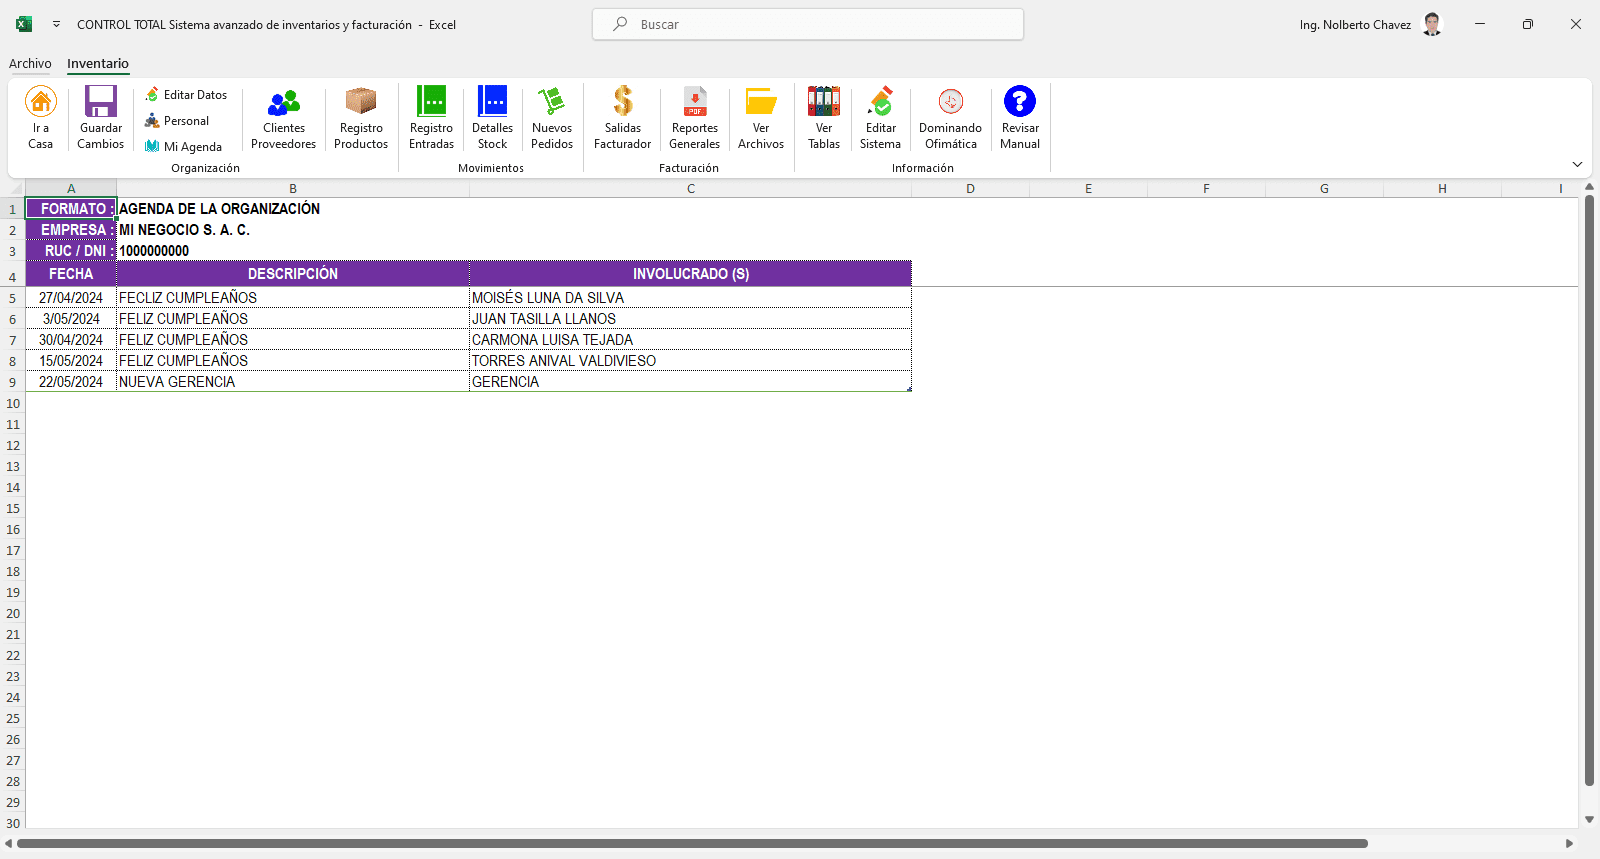This screenshot has width=1600, height=859.
Task: Select cell JUAN TASILLA LLANOS
Action: 690,319
